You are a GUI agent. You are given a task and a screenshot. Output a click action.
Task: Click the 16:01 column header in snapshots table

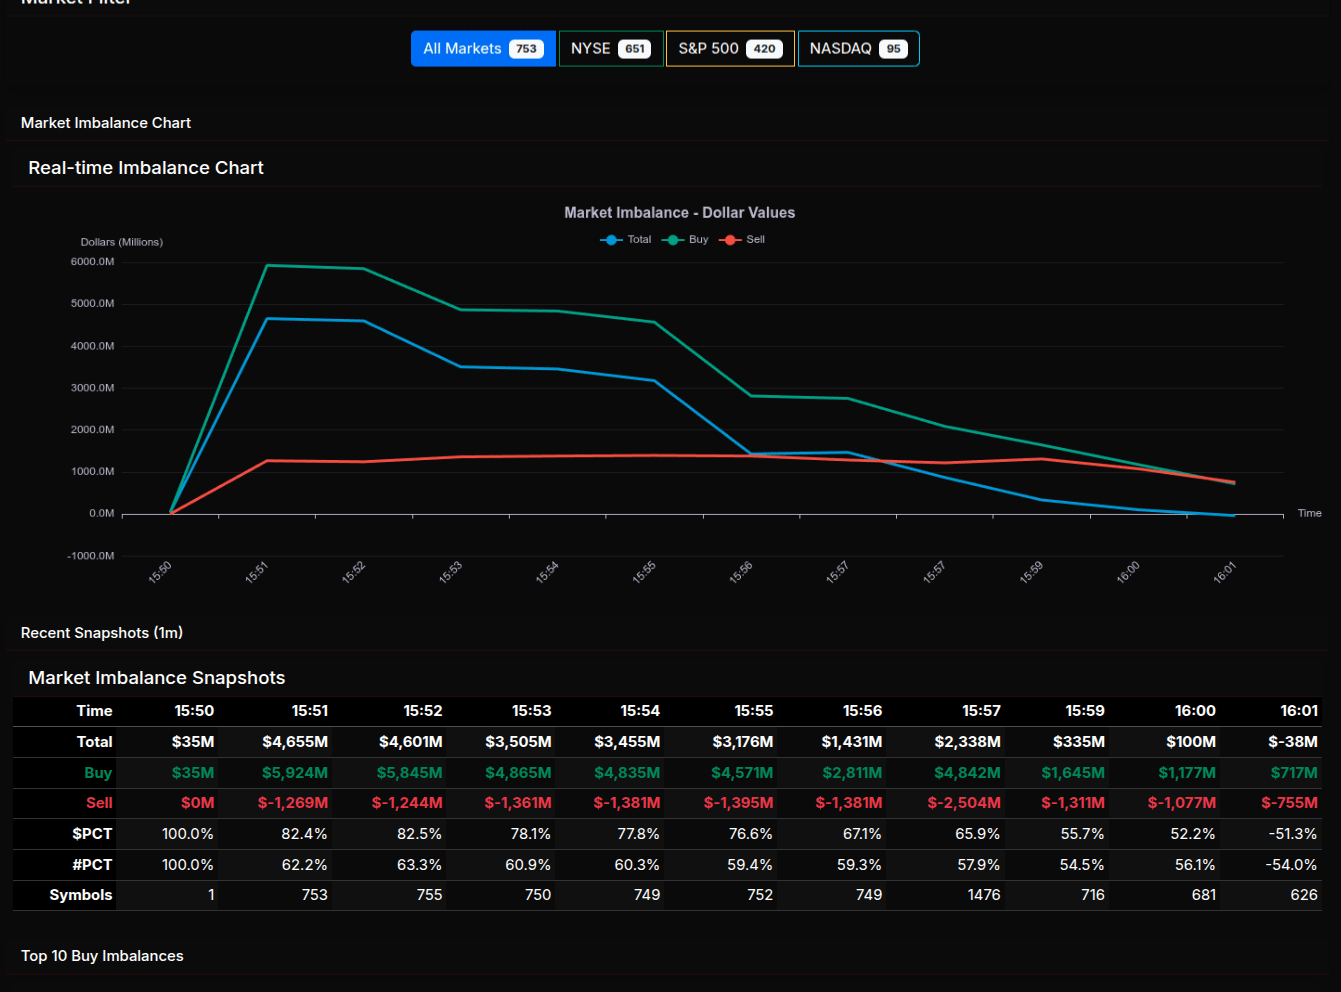click(x=1298, y=711)
